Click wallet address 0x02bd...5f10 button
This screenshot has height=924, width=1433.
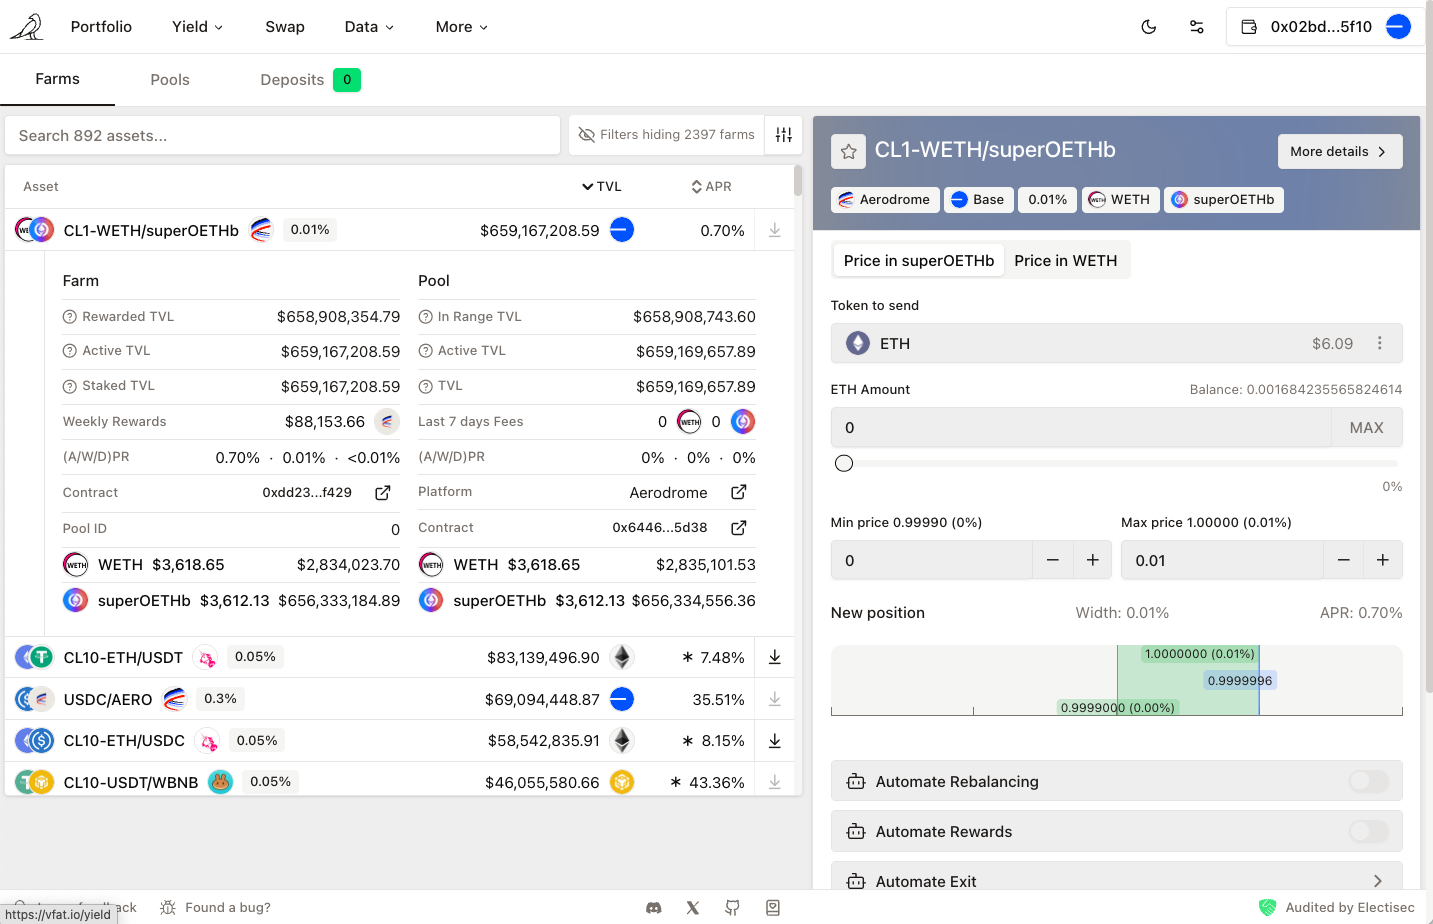1325,27
